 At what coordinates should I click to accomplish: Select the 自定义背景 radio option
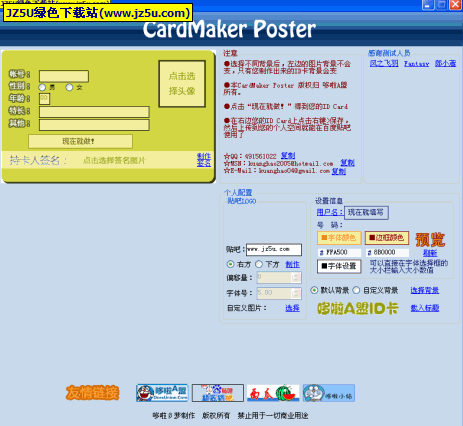[356, 290]
